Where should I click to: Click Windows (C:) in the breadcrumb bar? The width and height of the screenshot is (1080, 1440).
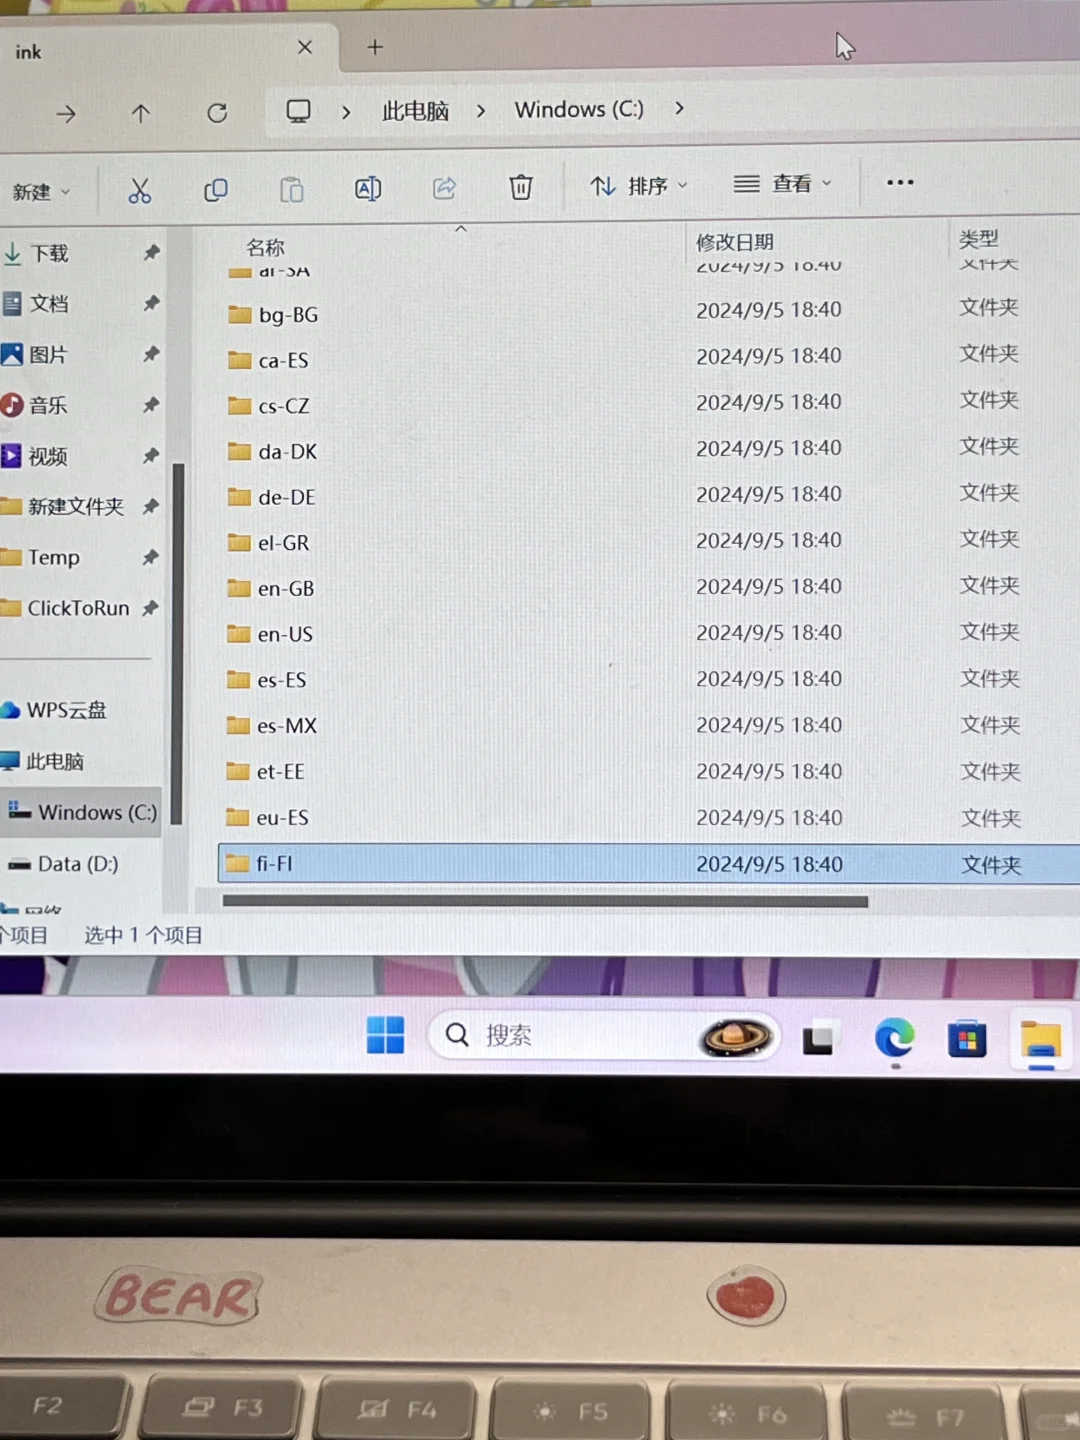coord(578,110)
